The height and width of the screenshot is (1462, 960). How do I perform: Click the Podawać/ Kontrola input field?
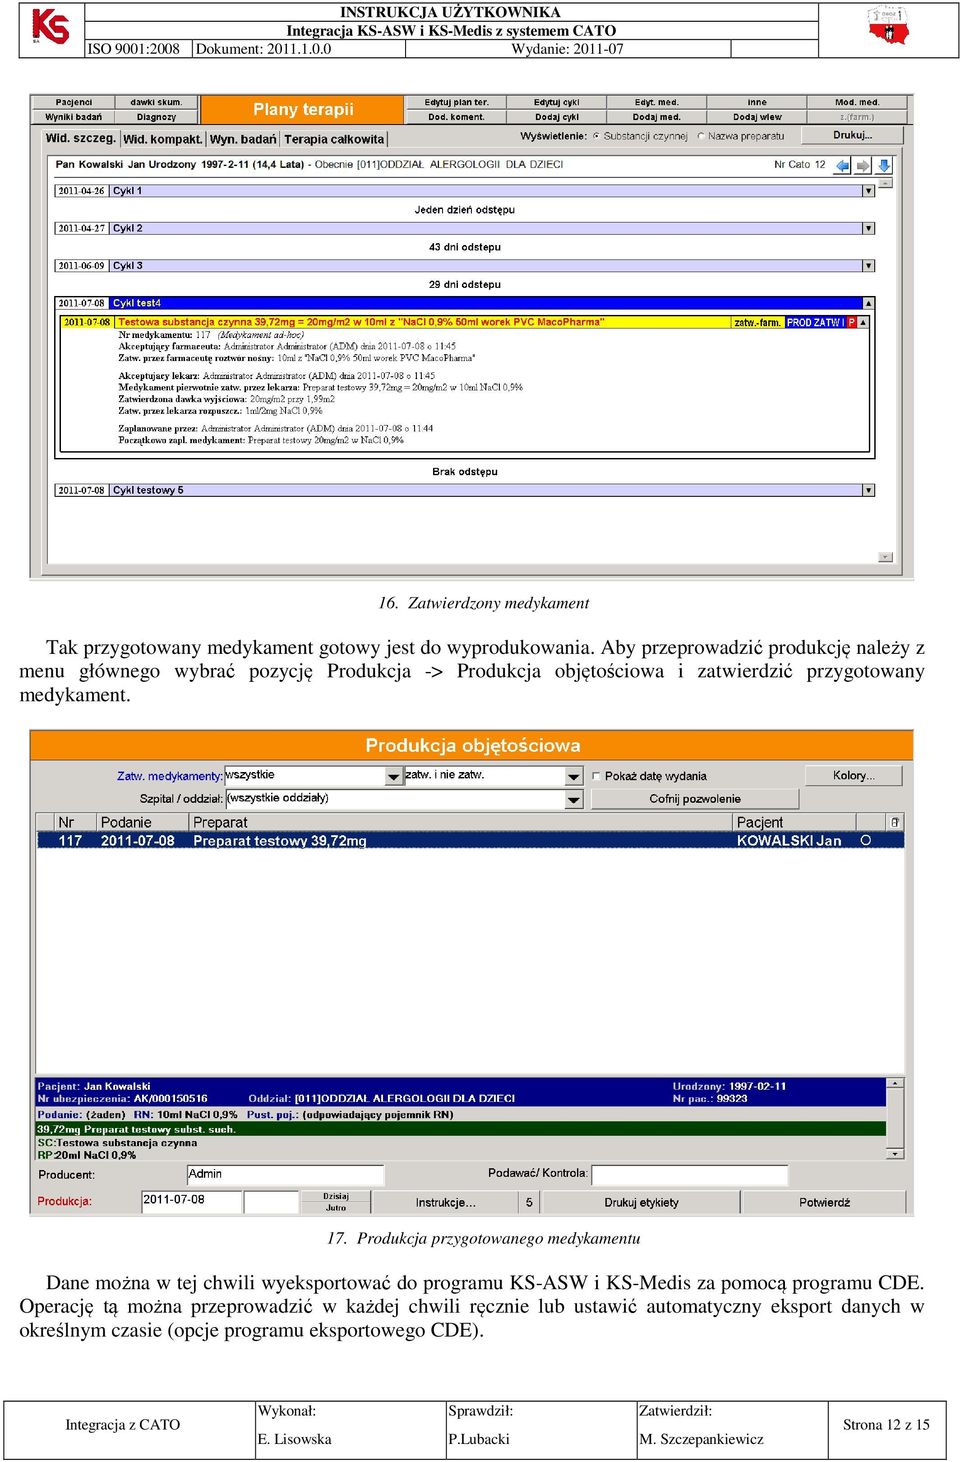690,1174
